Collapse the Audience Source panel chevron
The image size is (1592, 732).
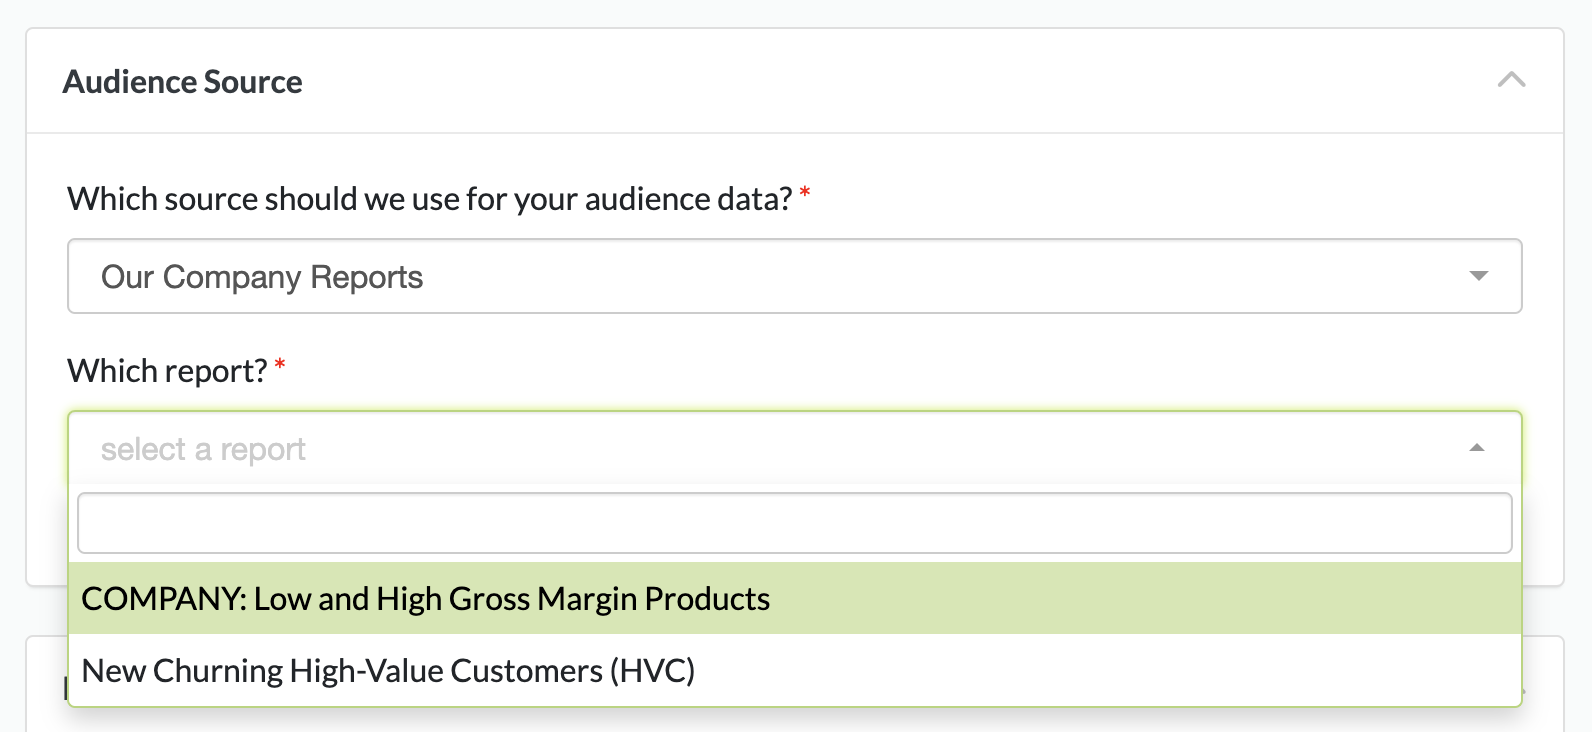tap(1511, 80)
